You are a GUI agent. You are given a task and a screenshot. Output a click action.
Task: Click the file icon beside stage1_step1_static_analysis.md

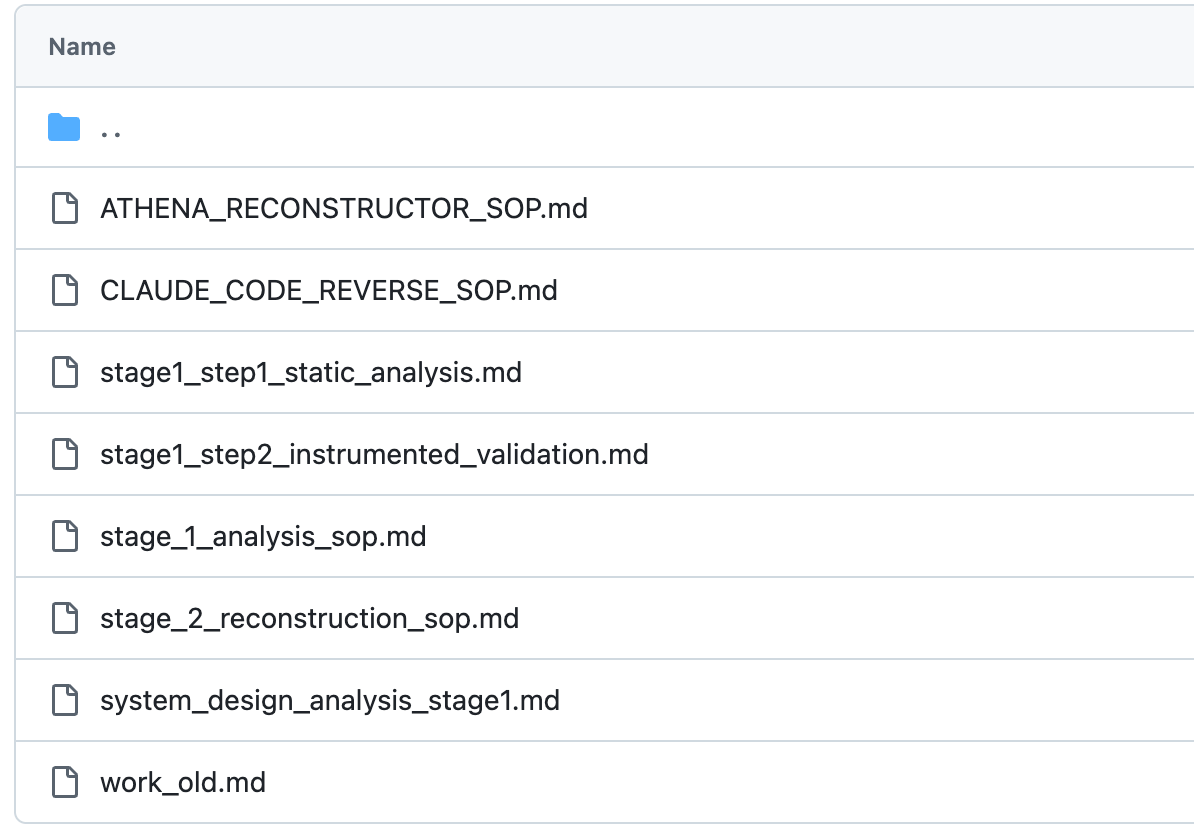click(x=65, y=373)
